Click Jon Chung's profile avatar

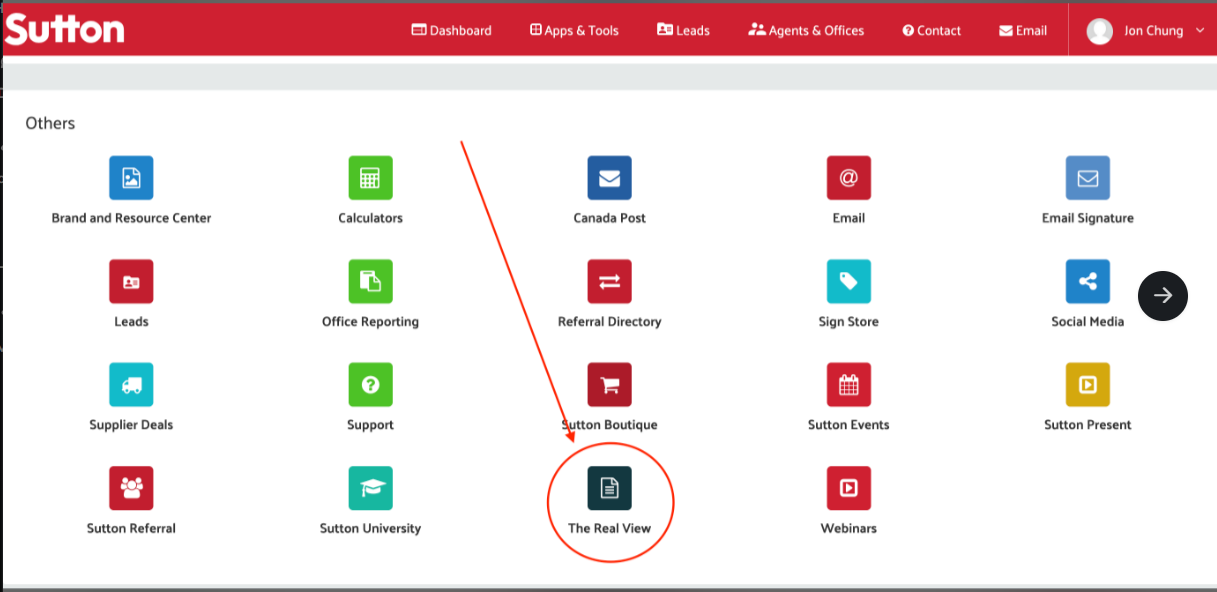click(1100, 31)
